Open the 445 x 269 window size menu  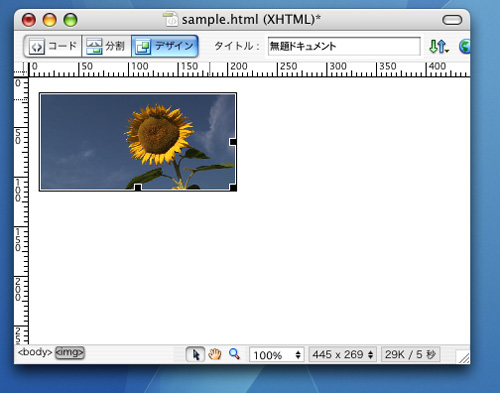pyautogui.click(x=343, y=354)
